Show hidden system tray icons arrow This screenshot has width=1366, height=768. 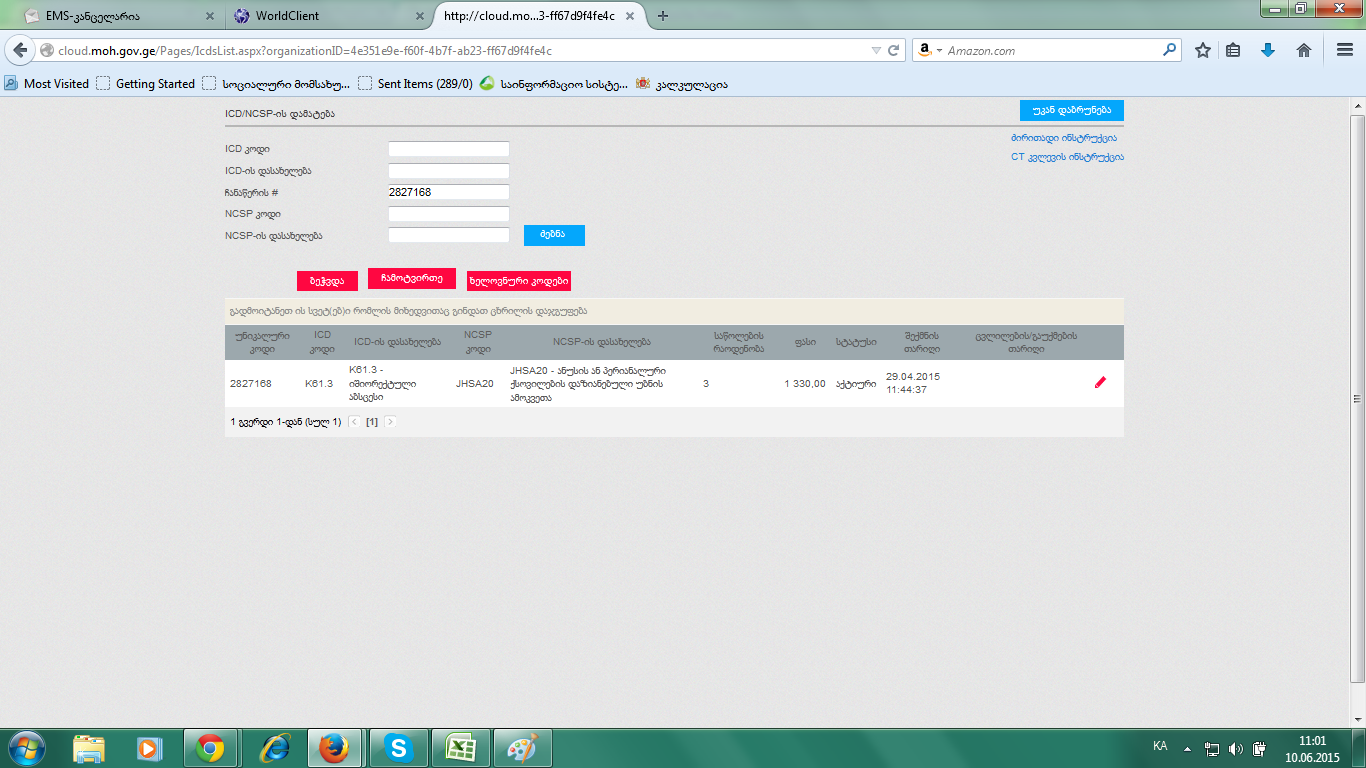(1187, 748)
